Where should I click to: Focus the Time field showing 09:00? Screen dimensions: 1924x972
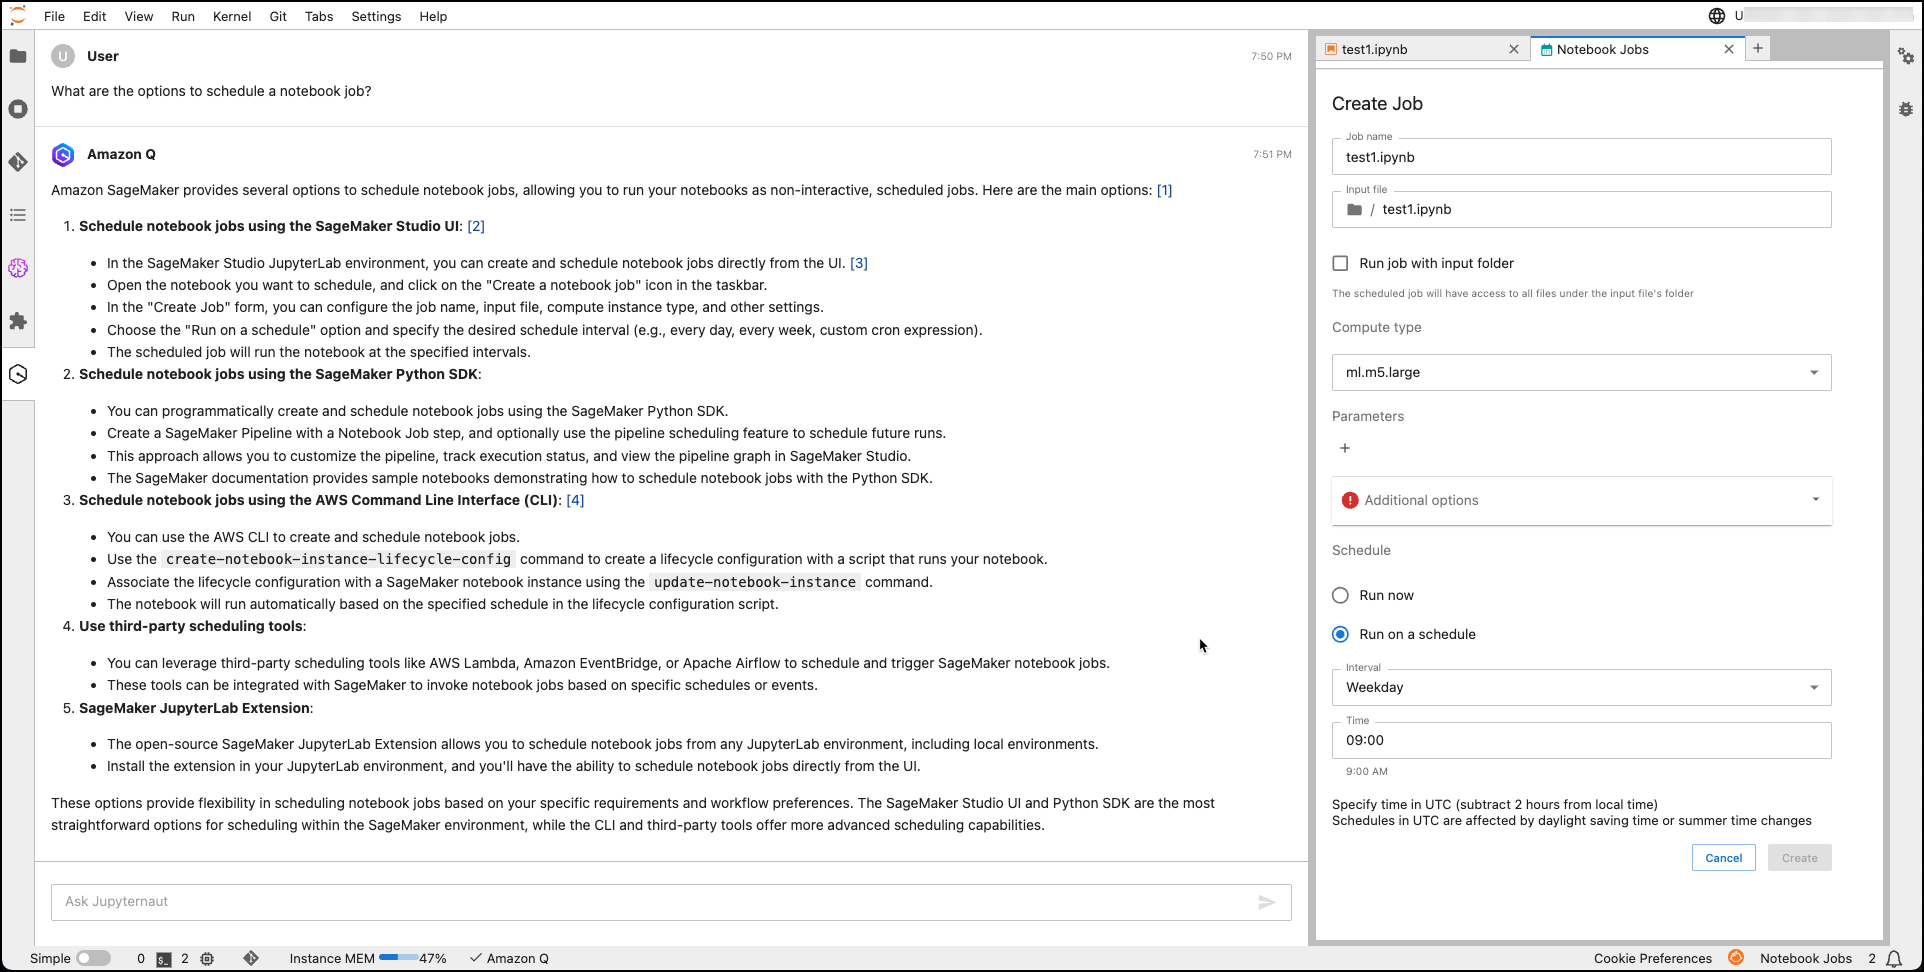click(1582, 741)
